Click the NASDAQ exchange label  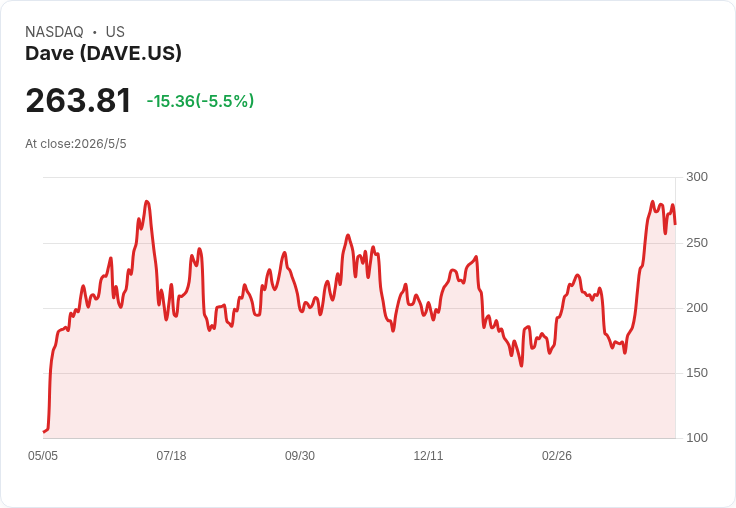(x=54, y=32)
